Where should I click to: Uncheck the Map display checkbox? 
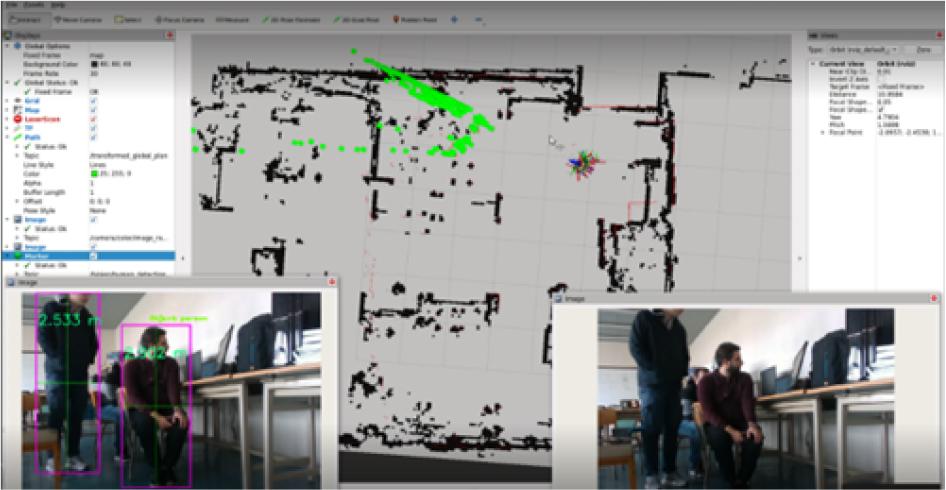click(x=93, y=110)
